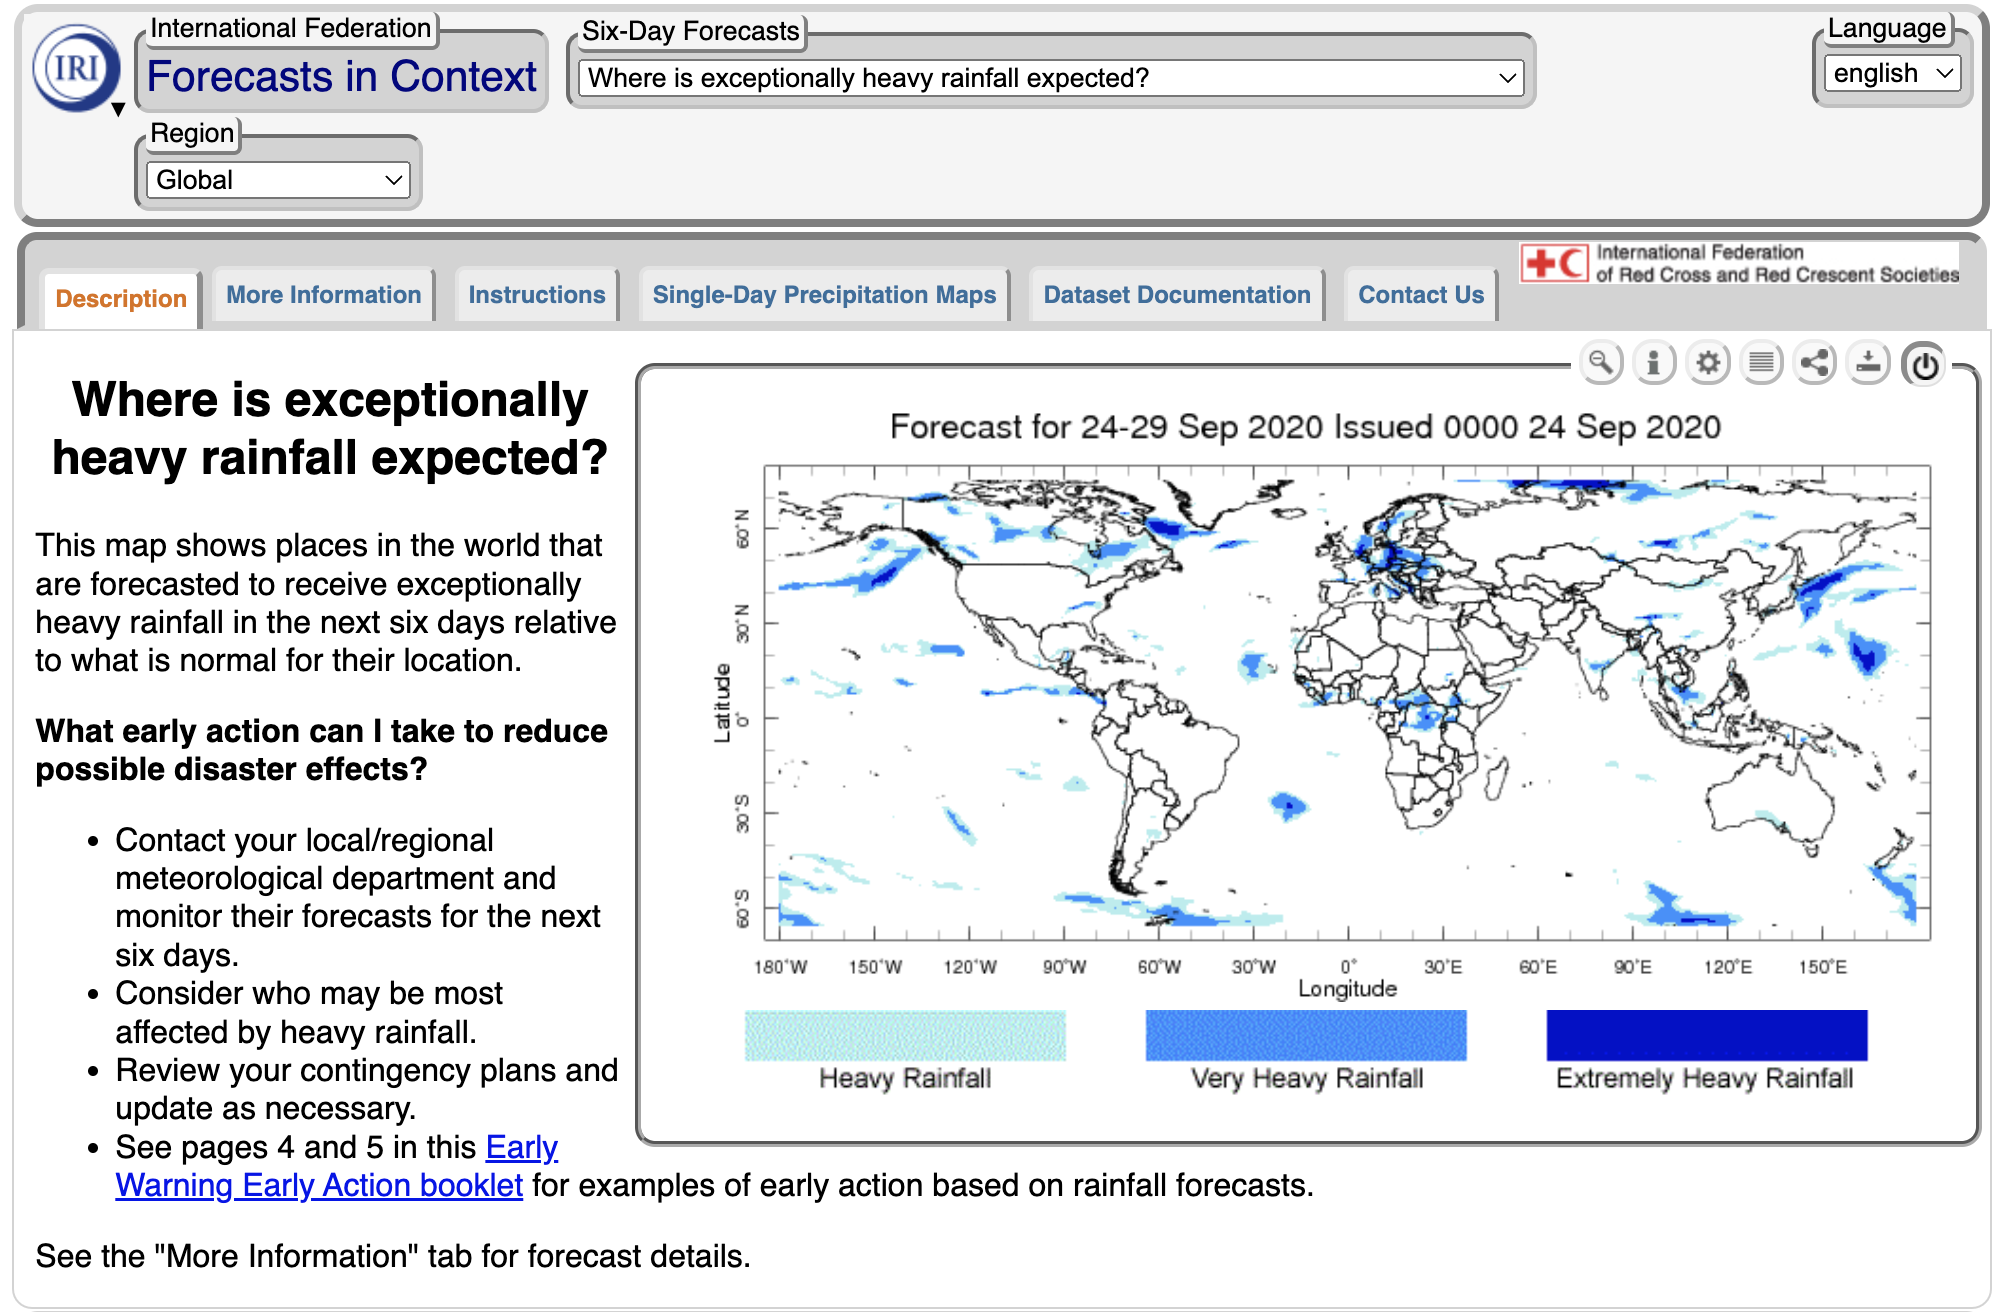Click the 'Six-Day Forecasts' group label

coord(690,31)
